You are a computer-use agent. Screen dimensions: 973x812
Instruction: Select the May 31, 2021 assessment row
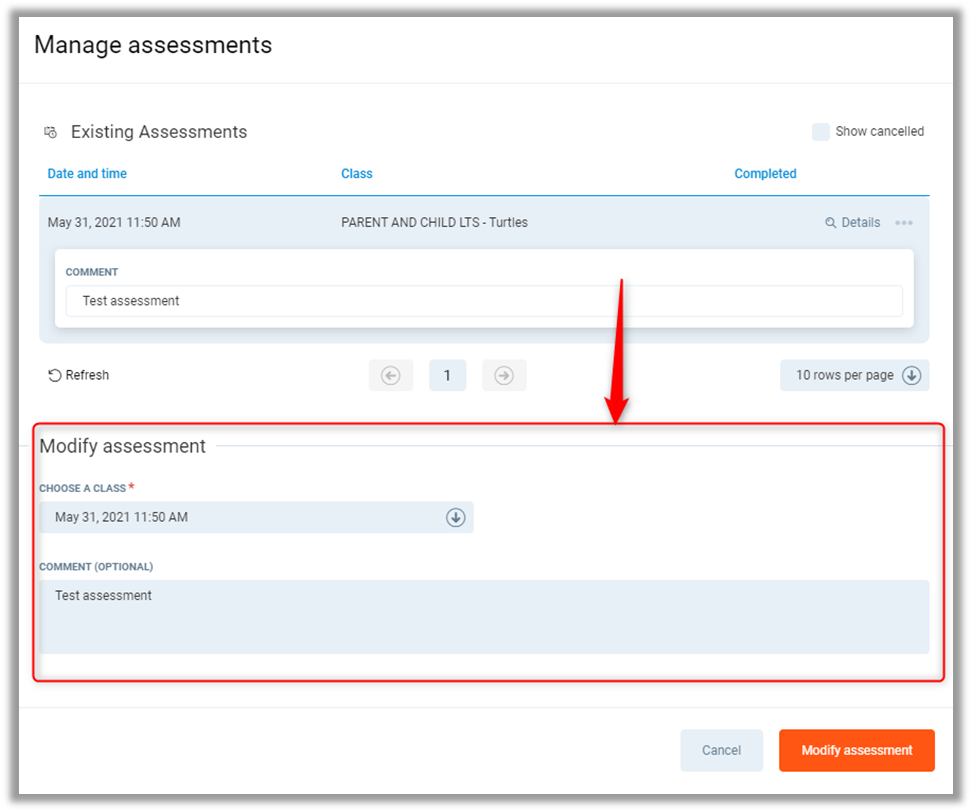(114, 223)
